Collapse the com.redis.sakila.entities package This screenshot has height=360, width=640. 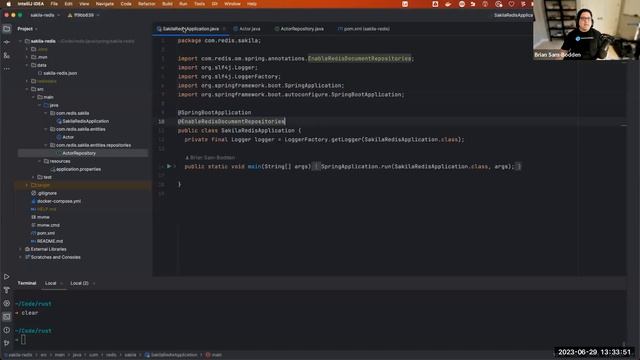[x=46, y=129]
